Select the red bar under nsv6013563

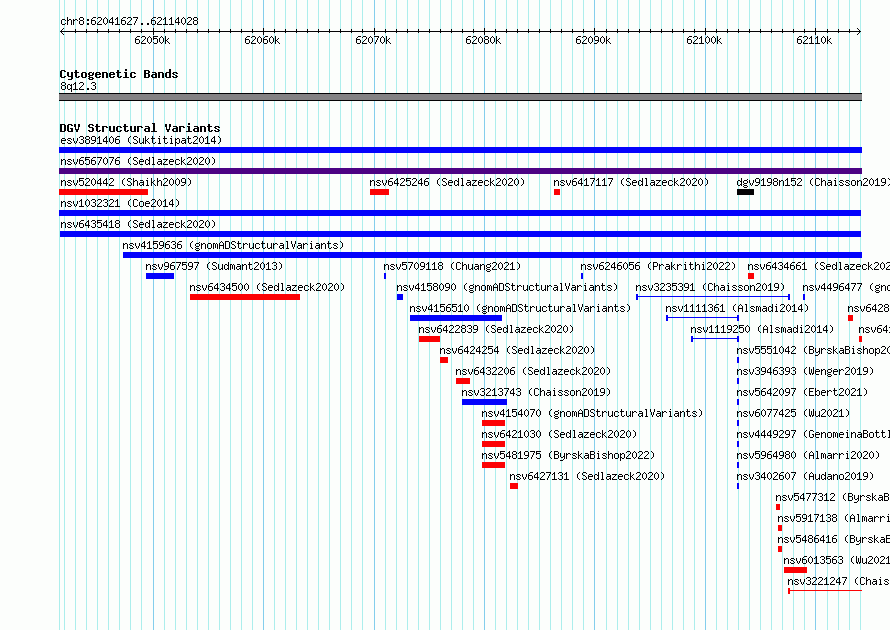tap(795, 570)
